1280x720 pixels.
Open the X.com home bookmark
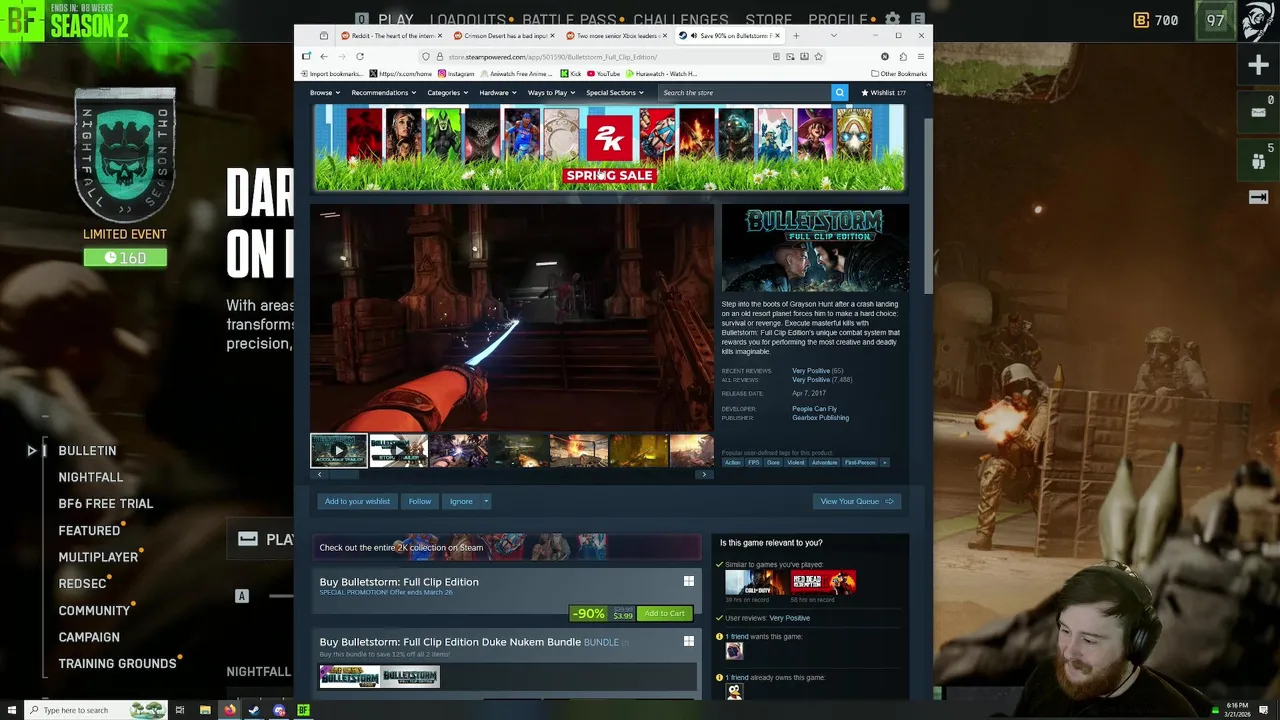tap(401, 73)
